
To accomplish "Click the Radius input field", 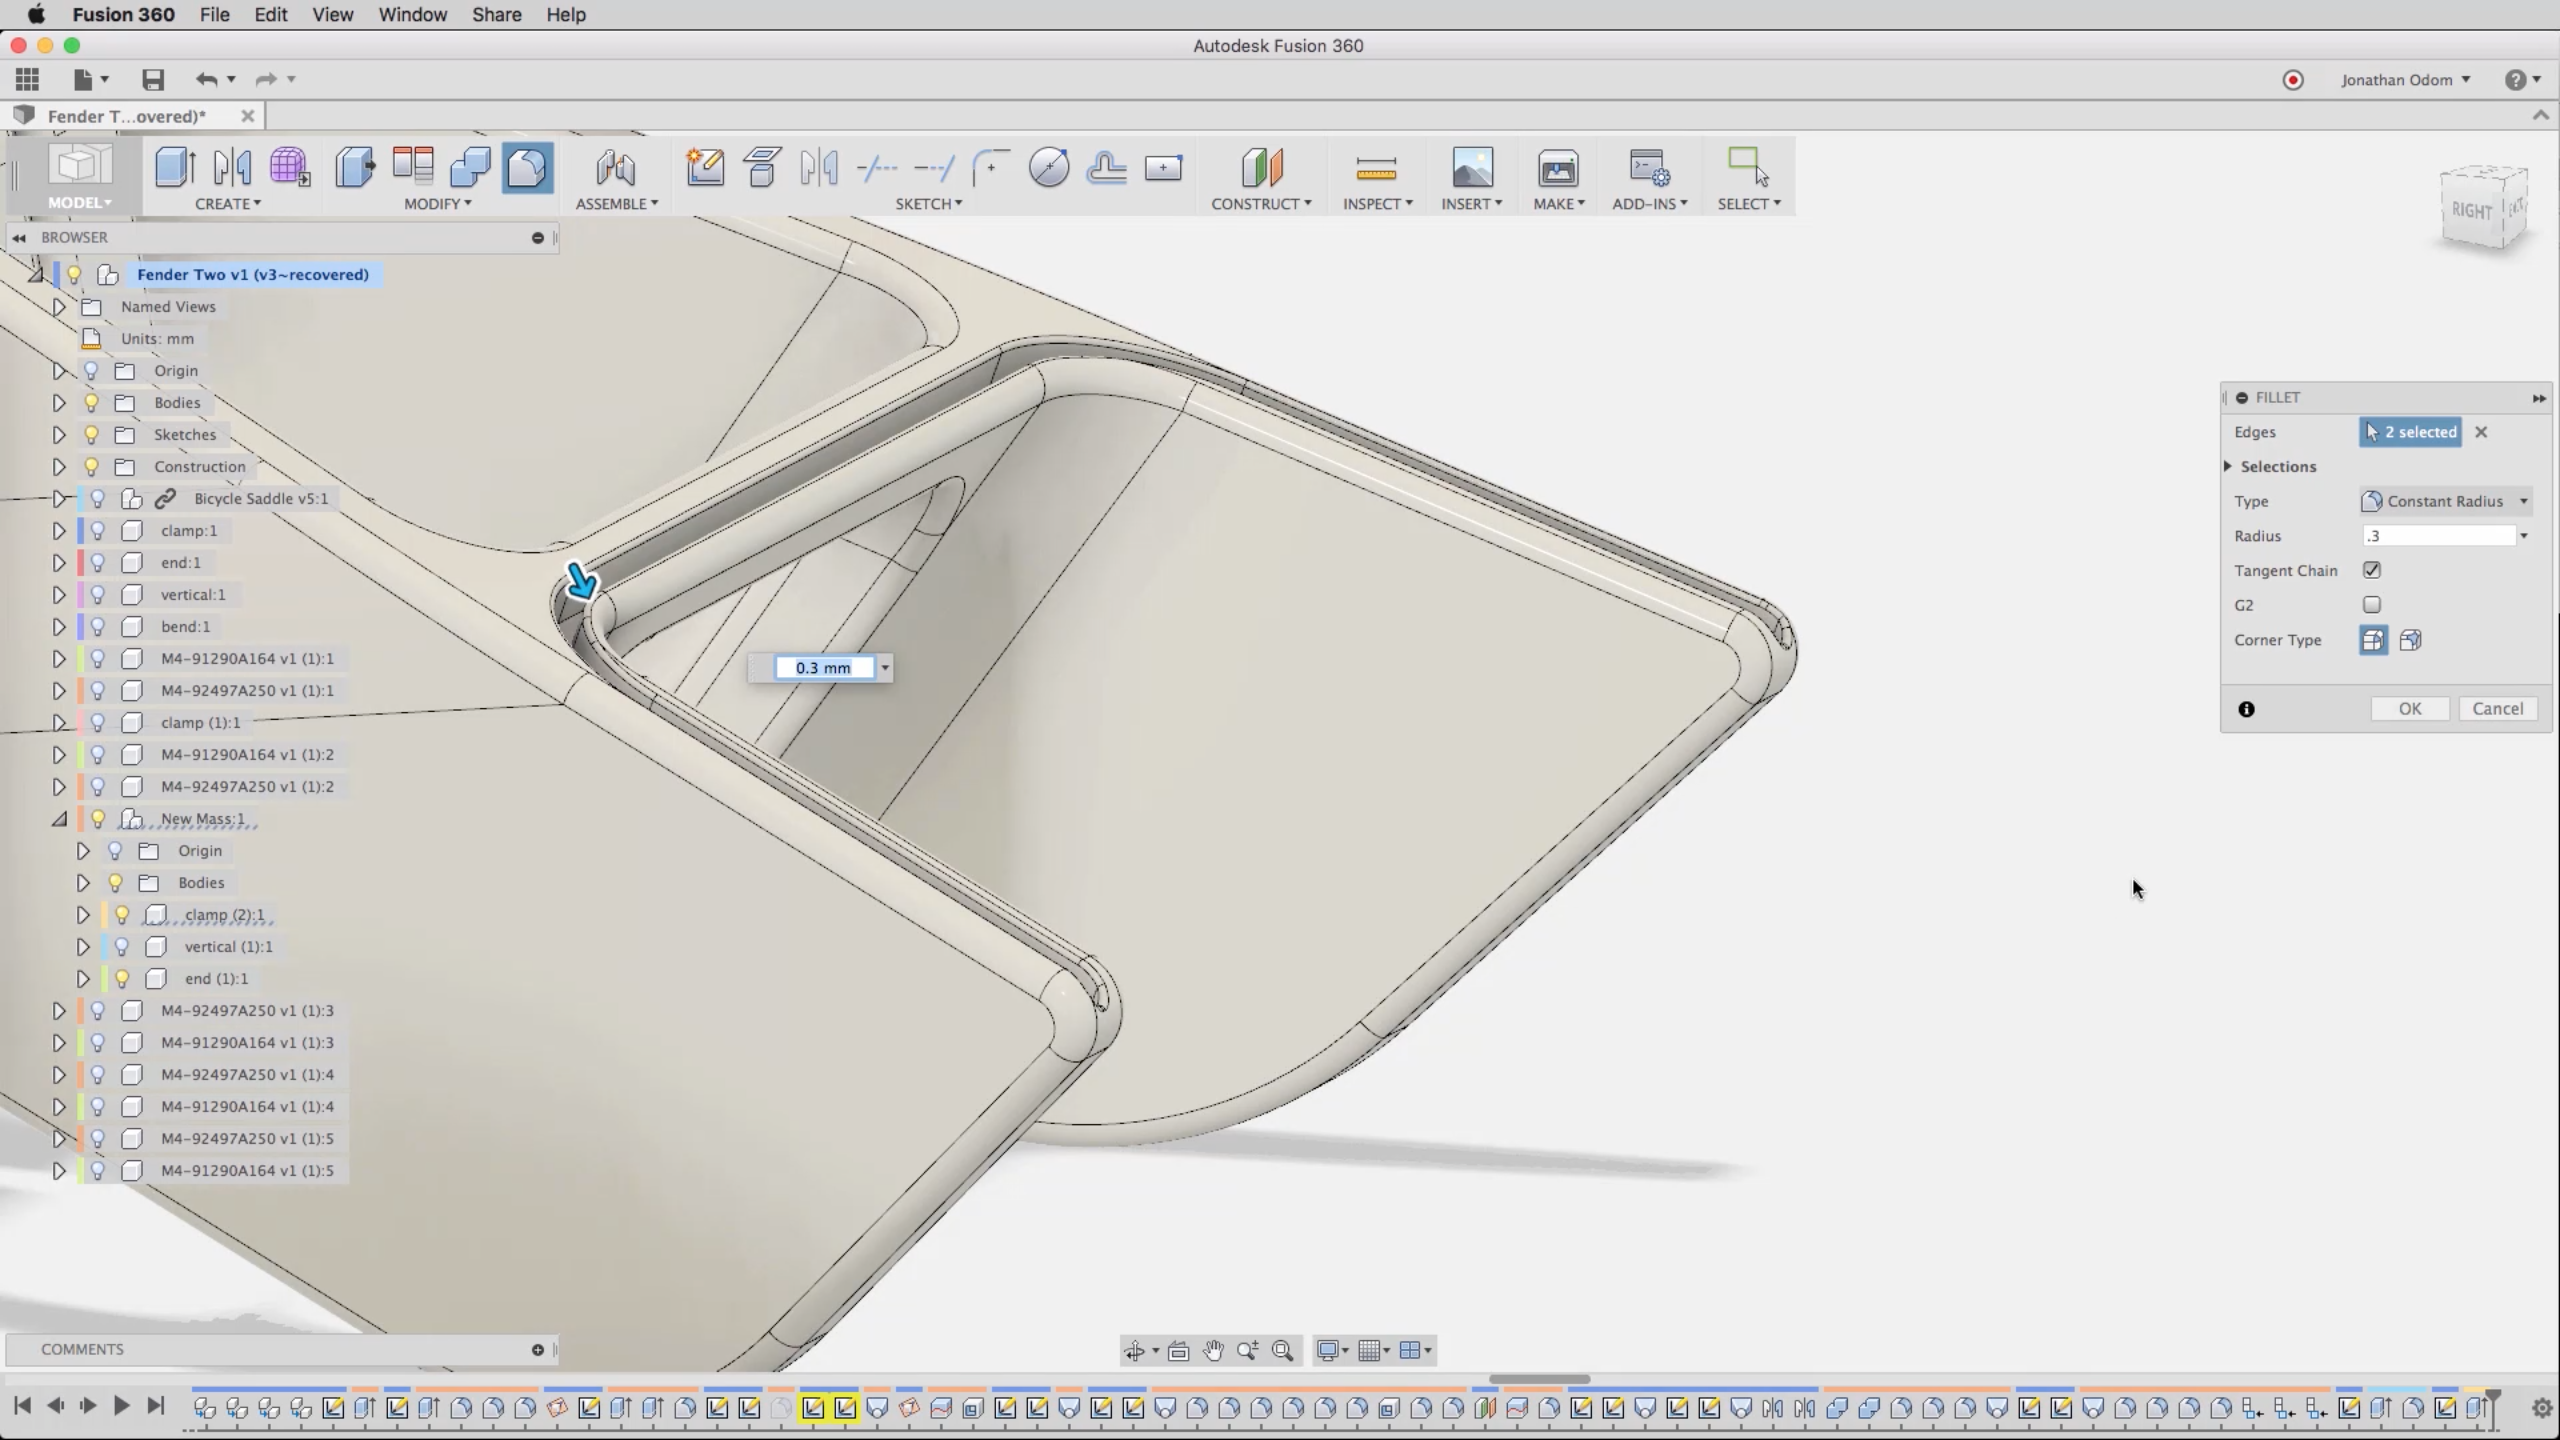I will point(2438,536).
